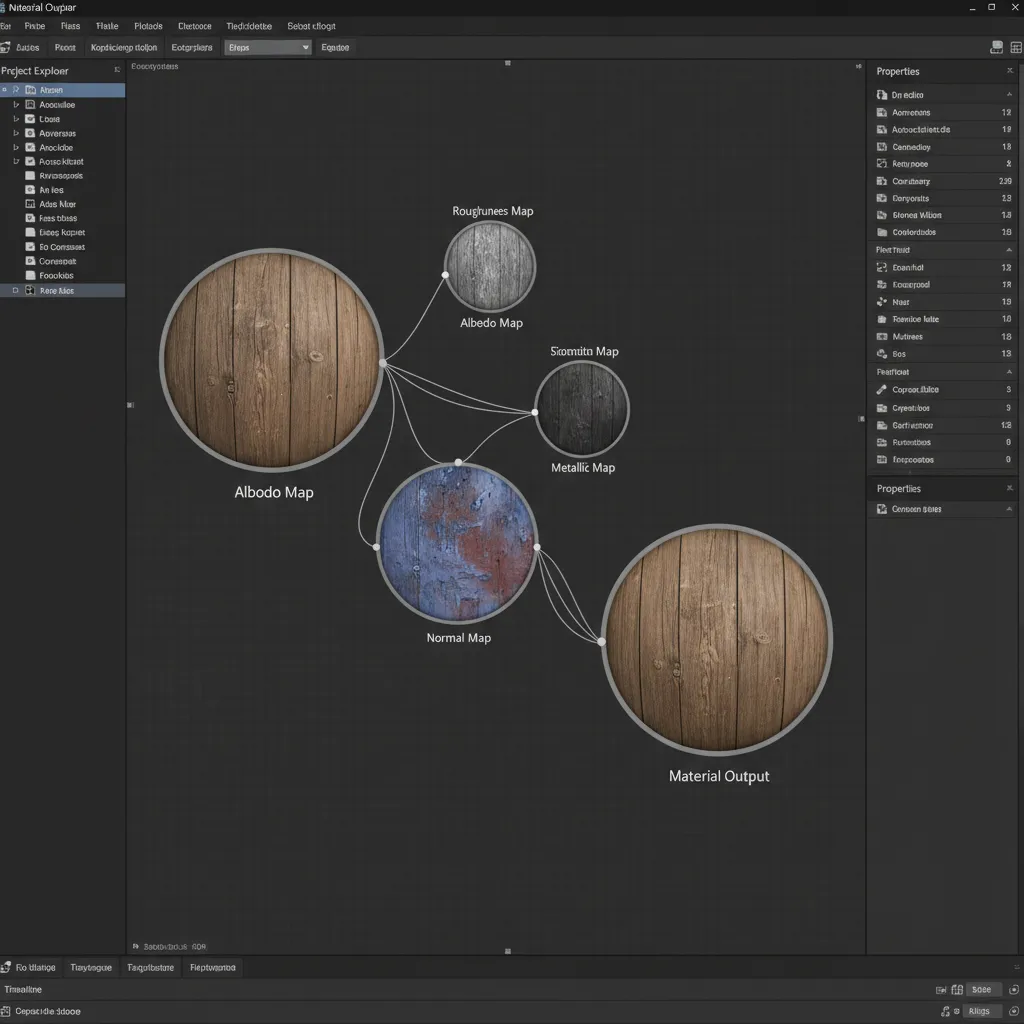Image resolution: width=1024 pixels, height=1024 pixels.
Task: Toggle checkbox icon of Loaia item
Action: pos(30,119)
